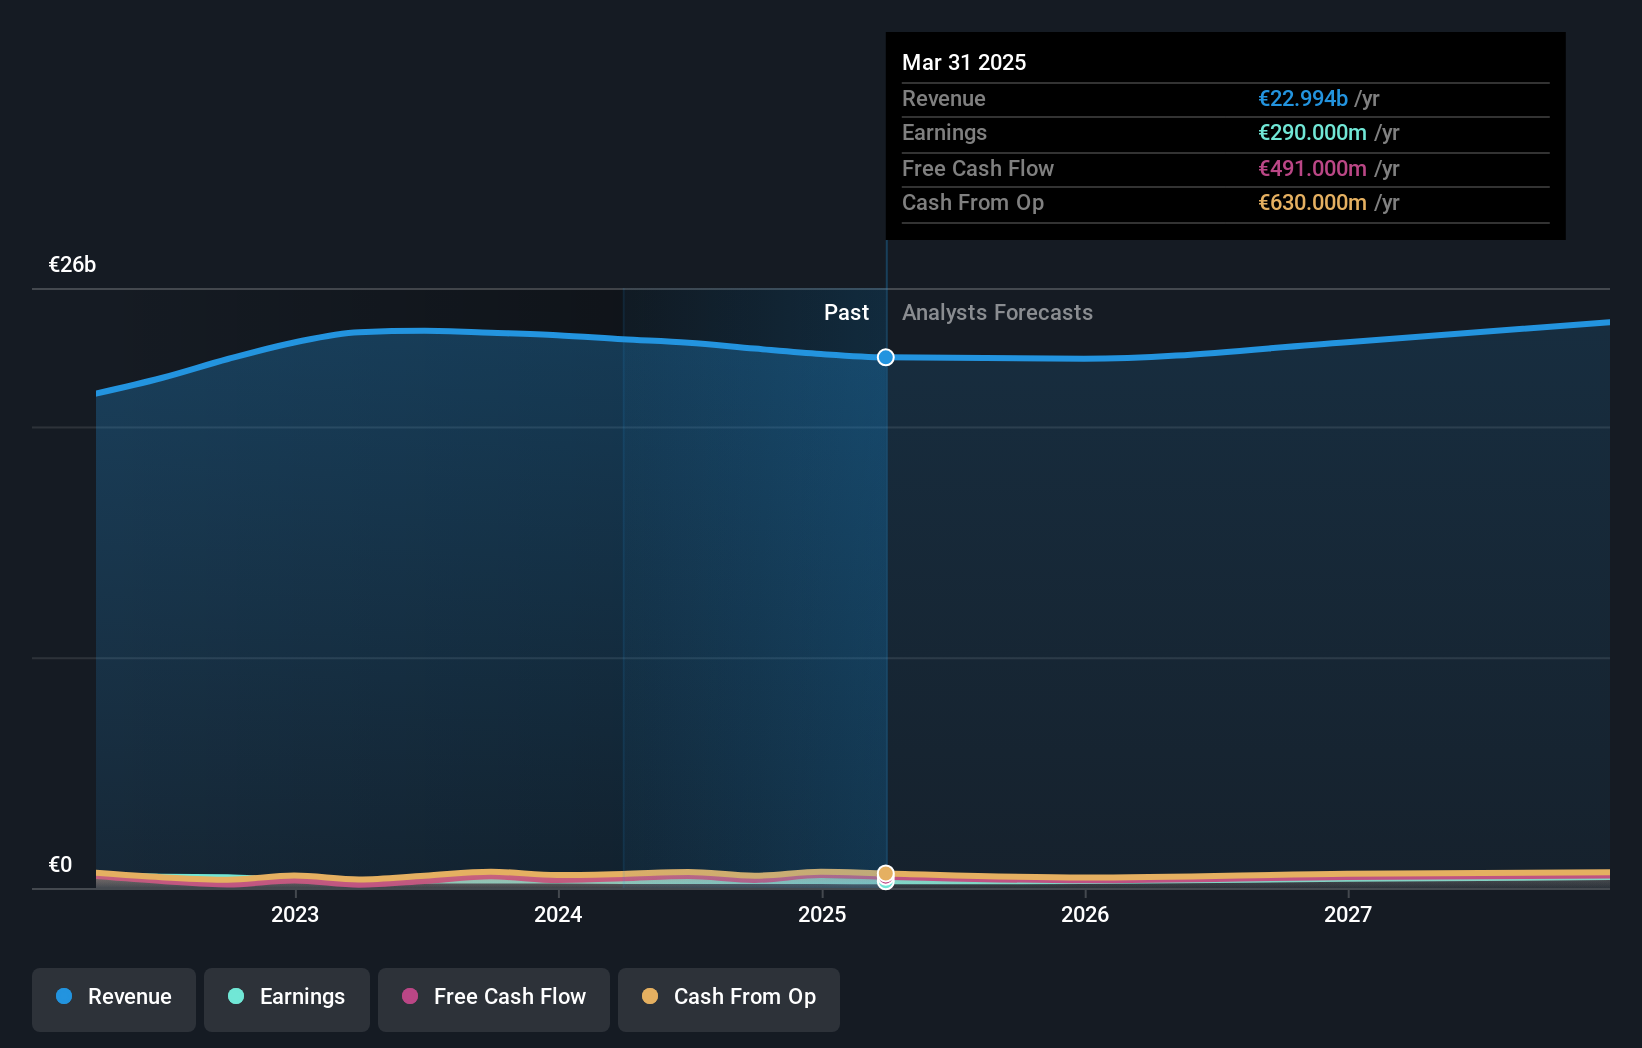Toggle the Free Cash Flow legend button
This screenshot has height=1048, width=1642.
pyautogui.click(x=494, y=999)
